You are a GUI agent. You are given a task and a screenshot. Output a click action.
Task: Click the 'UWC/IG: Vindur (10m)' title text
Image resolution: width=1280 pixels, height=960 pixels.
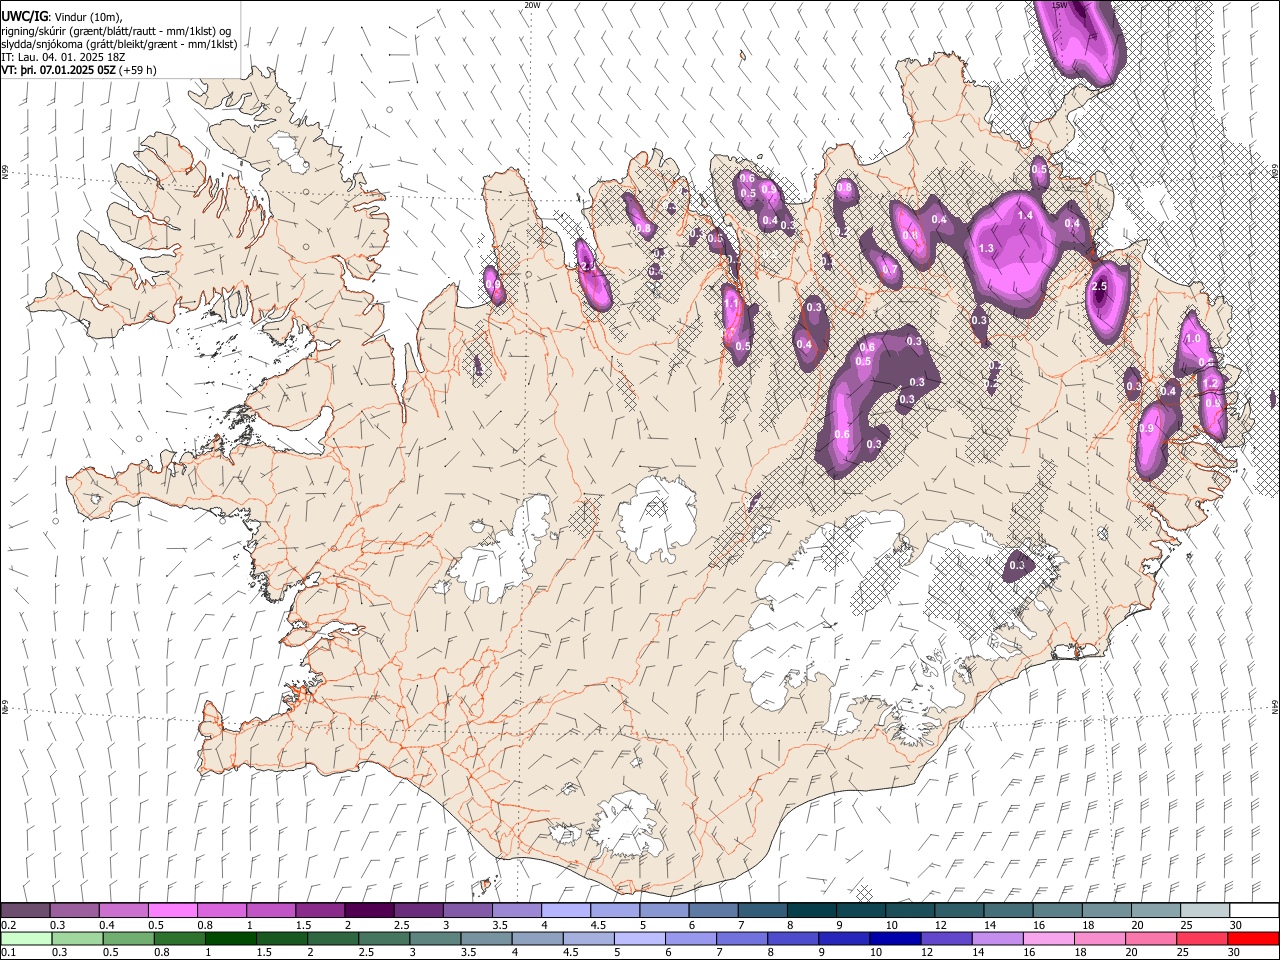61,17
